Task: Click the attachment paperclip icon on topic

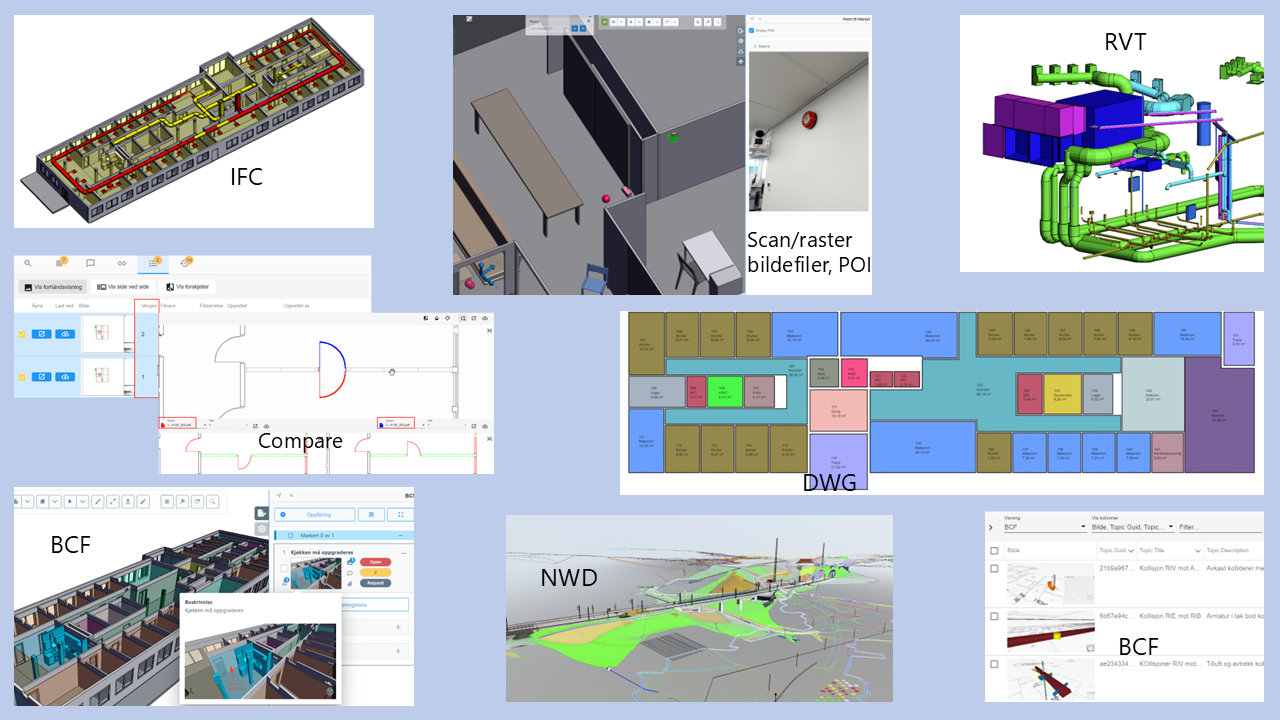Action: point(349,584)
